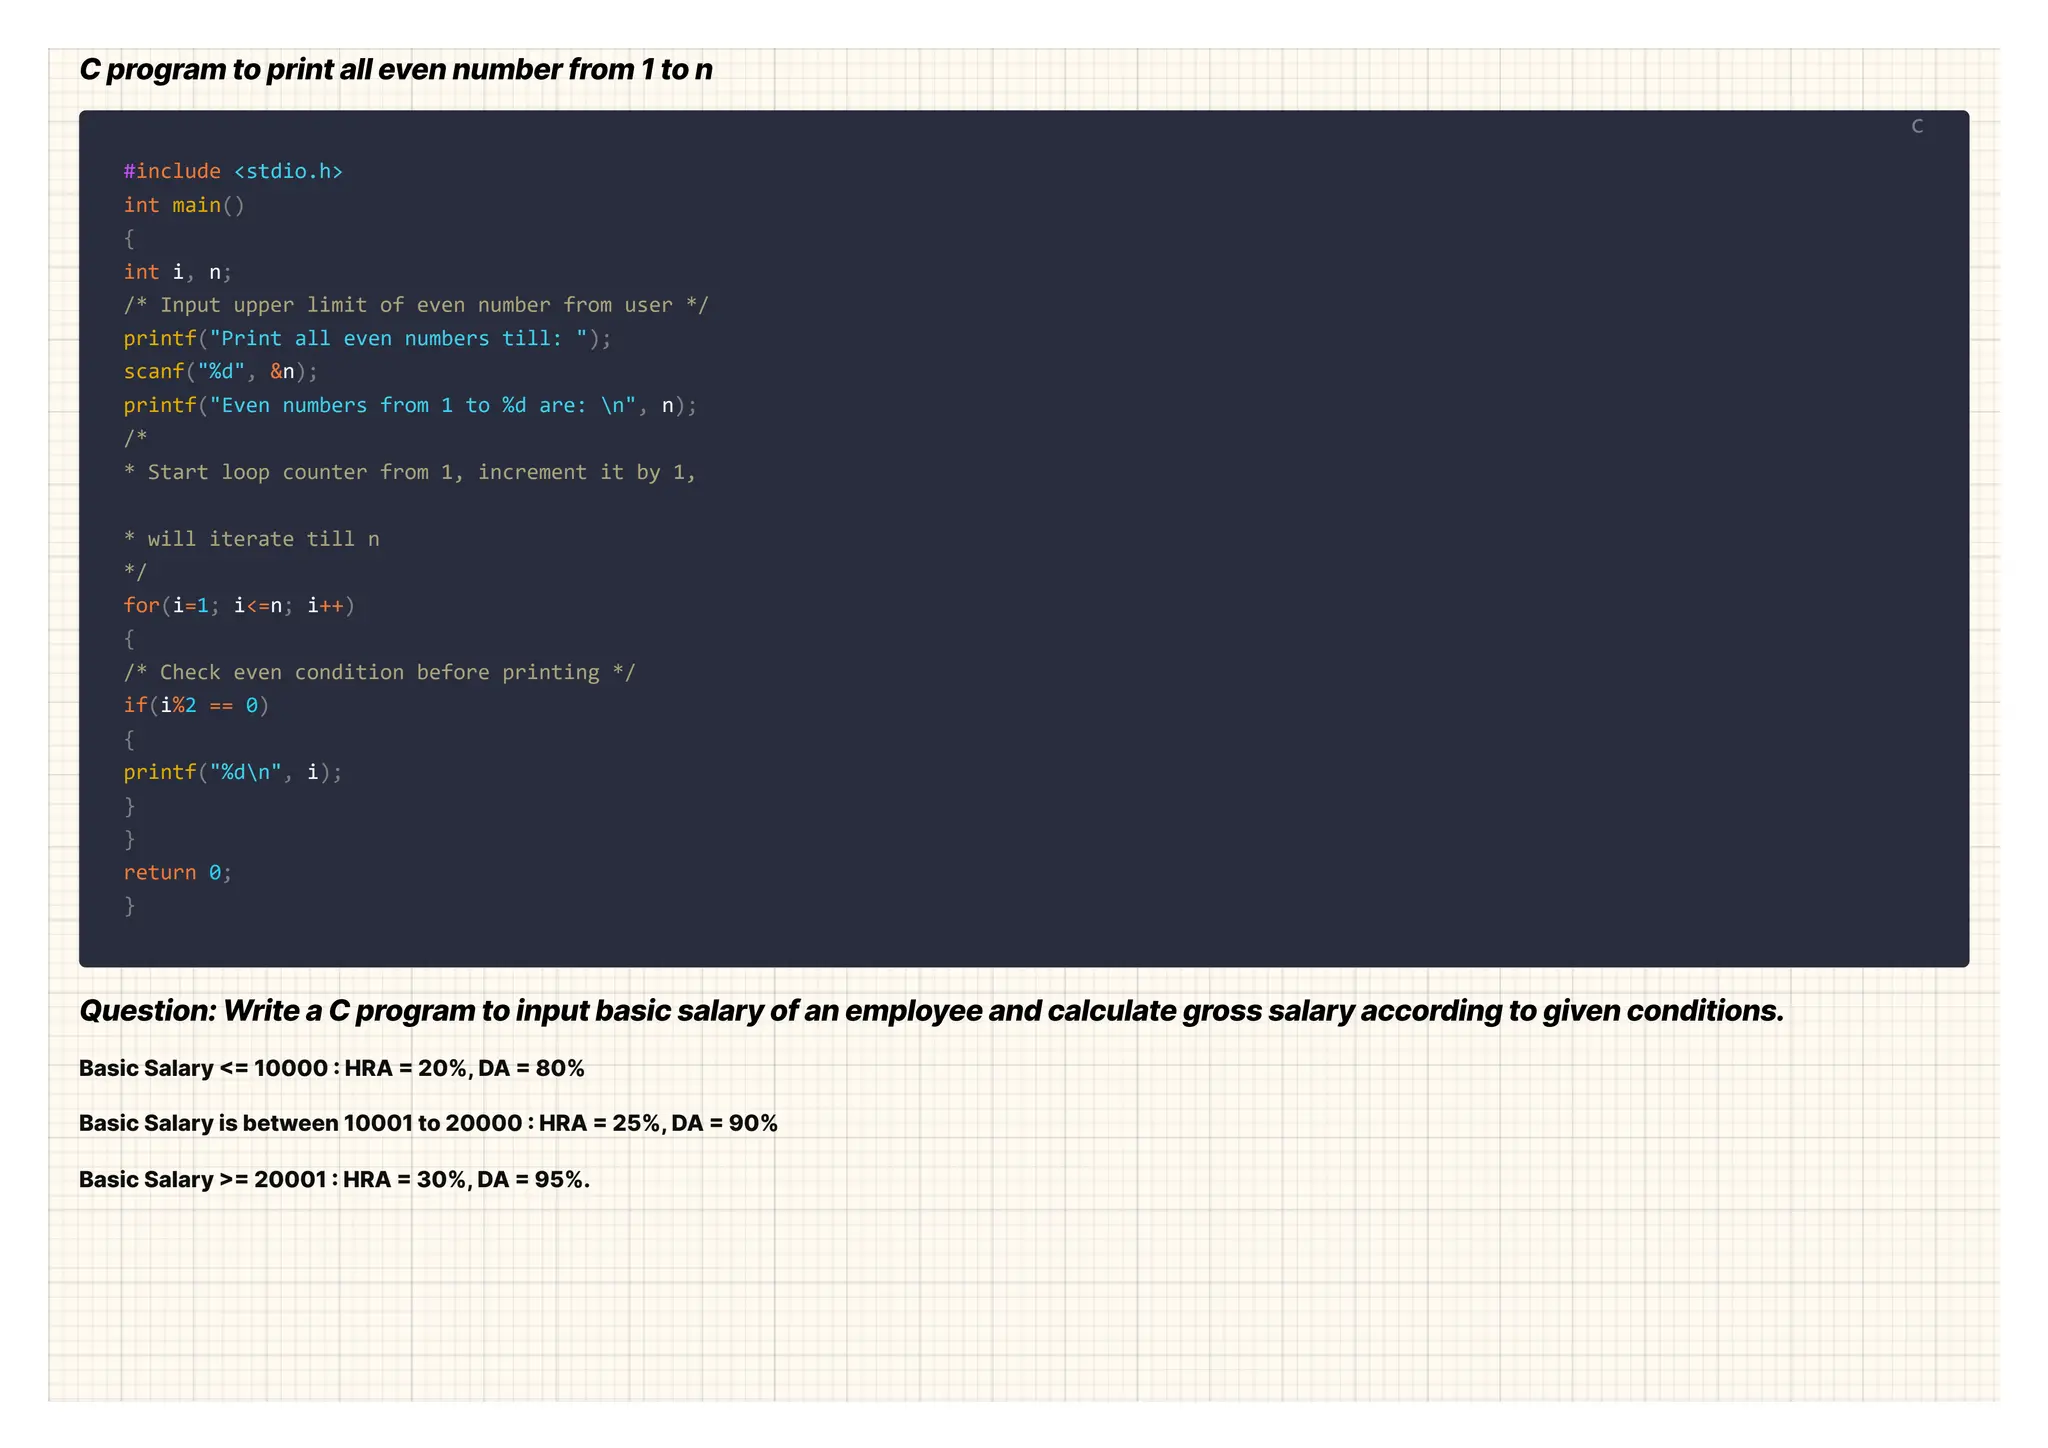Image resolution: width=2048 pixels, height=1448 pixels.
Task: Click the line 'Basic Salary is between 10001 to 20000'
Action: tap(428, 1123)
